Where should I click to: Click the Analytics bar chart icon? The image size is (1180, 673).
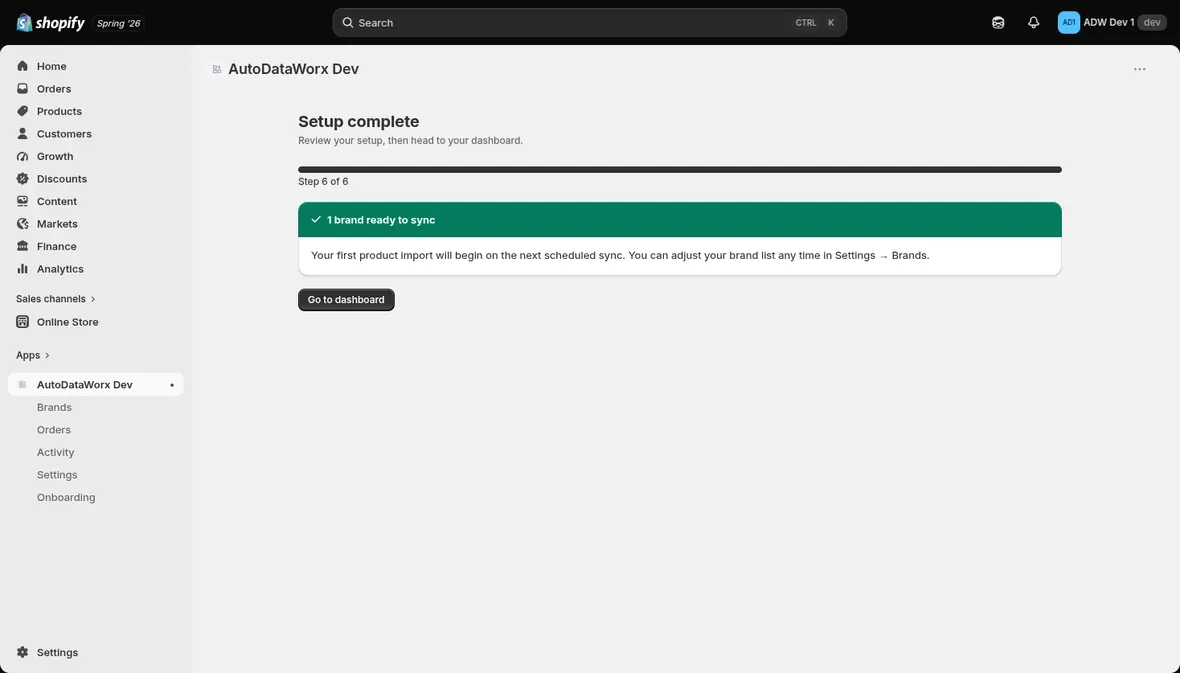click(x=23, y=270)
